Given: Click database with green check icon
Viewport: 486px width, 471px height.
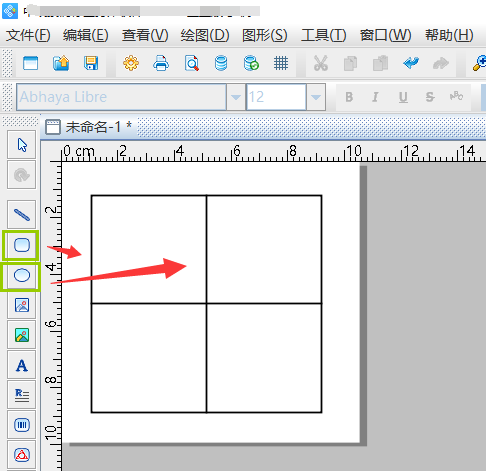Looking at the screenshot, I should [251, 63].
